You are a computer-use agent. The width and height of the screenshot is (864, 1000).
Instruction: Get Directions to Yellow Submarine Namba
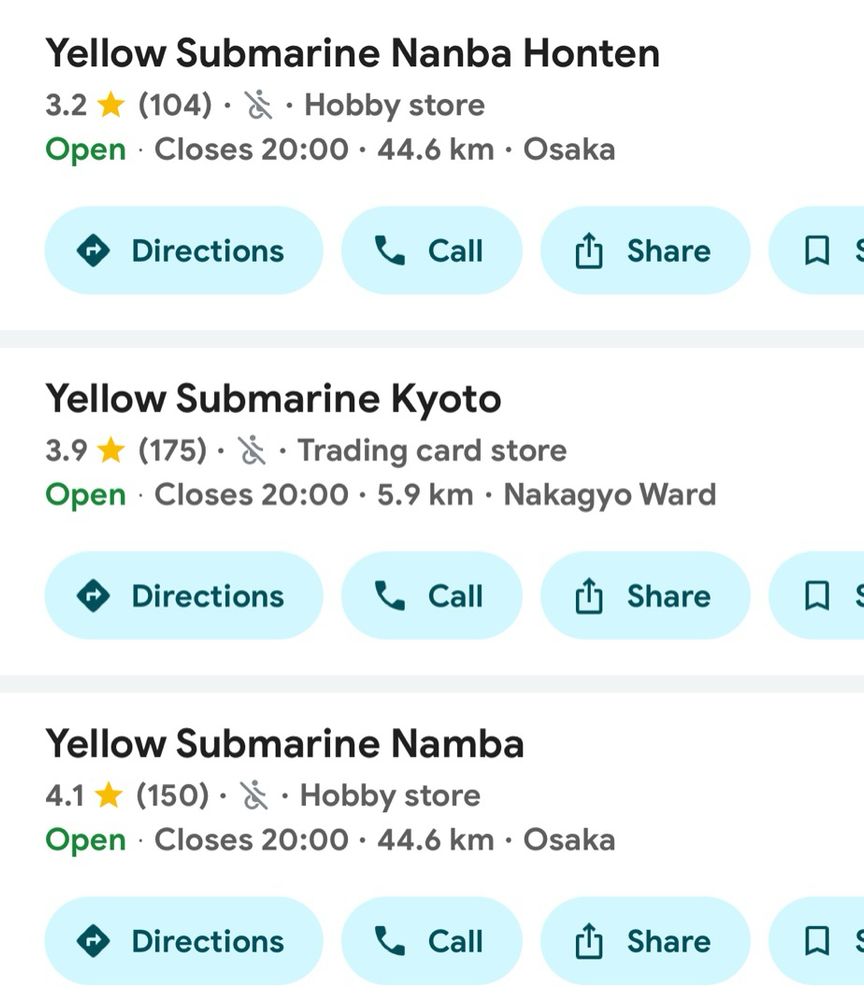tap(184, 941)
